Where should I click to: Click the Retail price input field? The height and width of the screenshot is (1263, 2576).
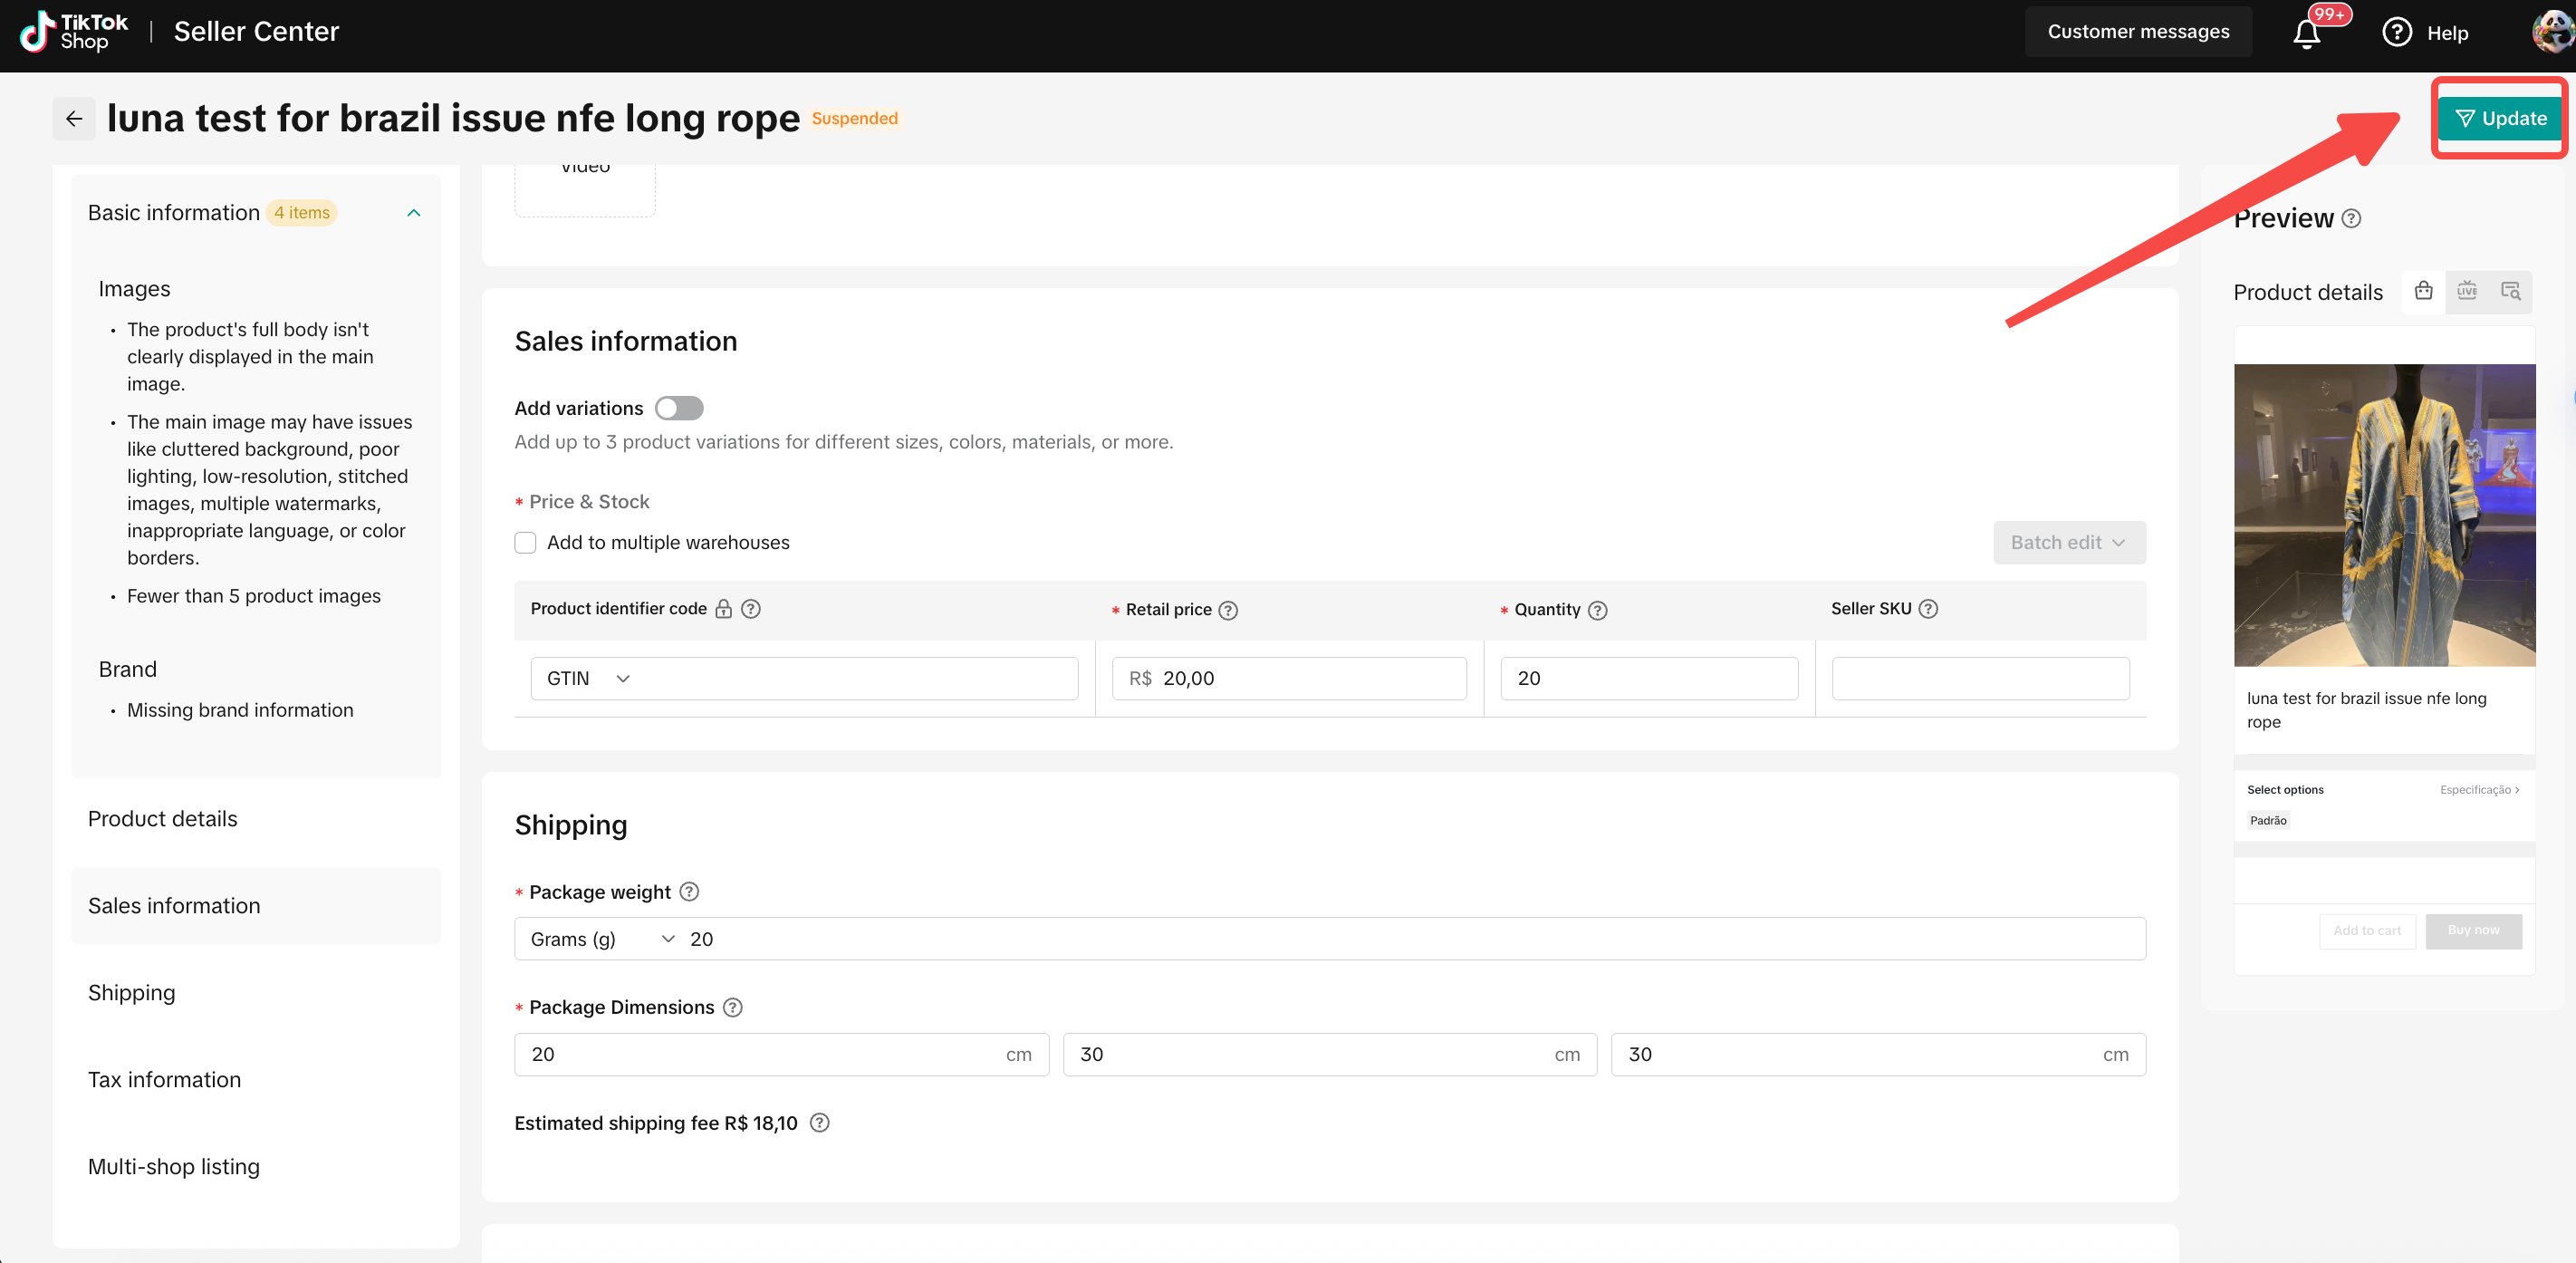(1289, 679)
